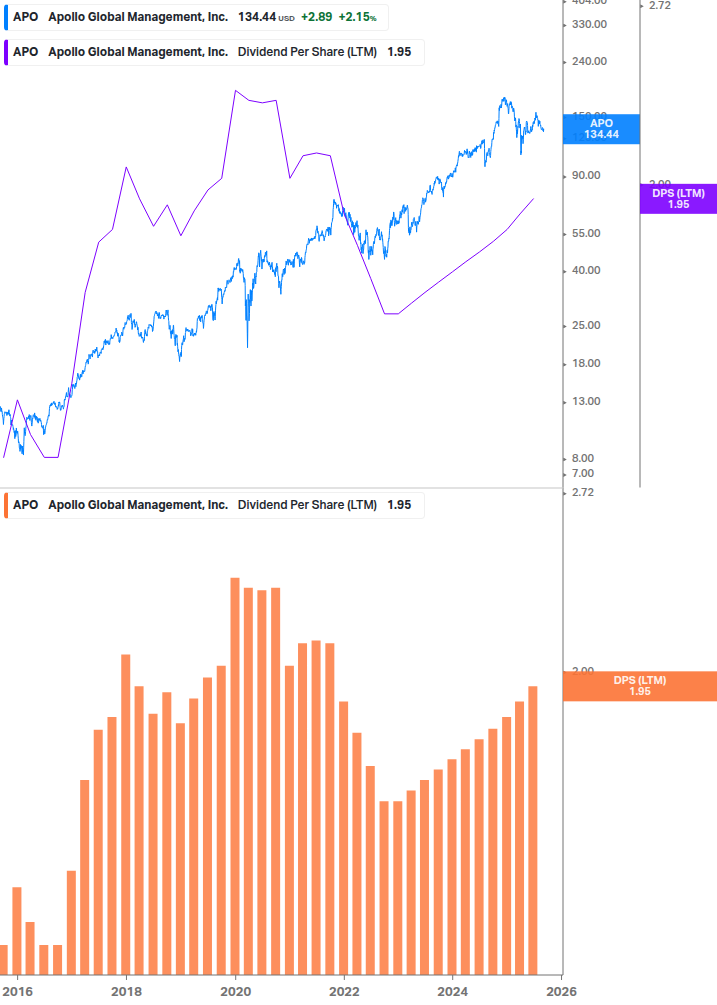Click the 25.00 price axis label
The image size is (717, 1005).
pyautogui.click(x=586, y=326)
